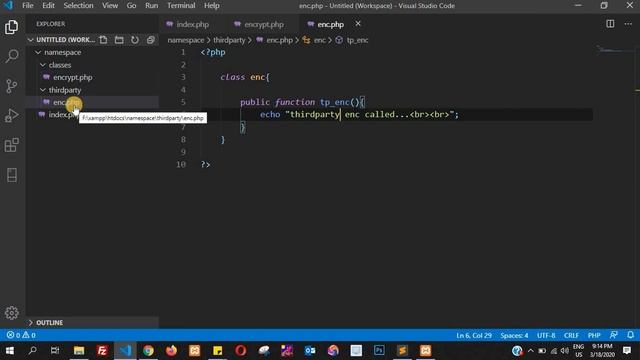Open the Terminal menu
The width and height of the screenshot is (640, 360).
[181, 5]
